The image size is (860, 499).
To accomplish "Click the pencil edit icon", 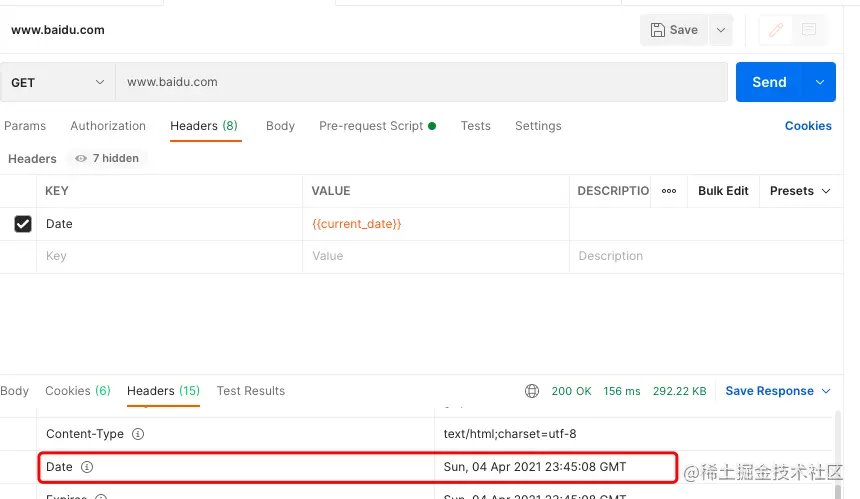I will (x=776, y=30).
